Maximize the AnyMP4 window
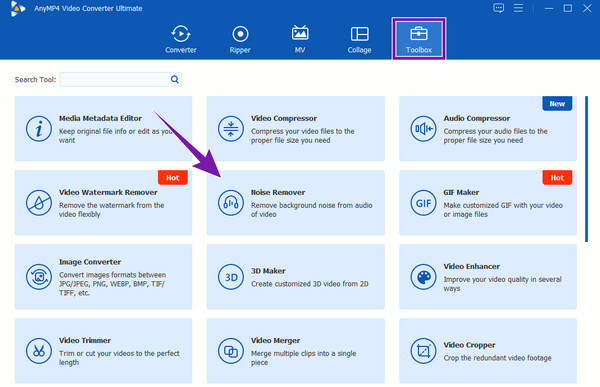This screenshot has width=600, height=387. 567,8
